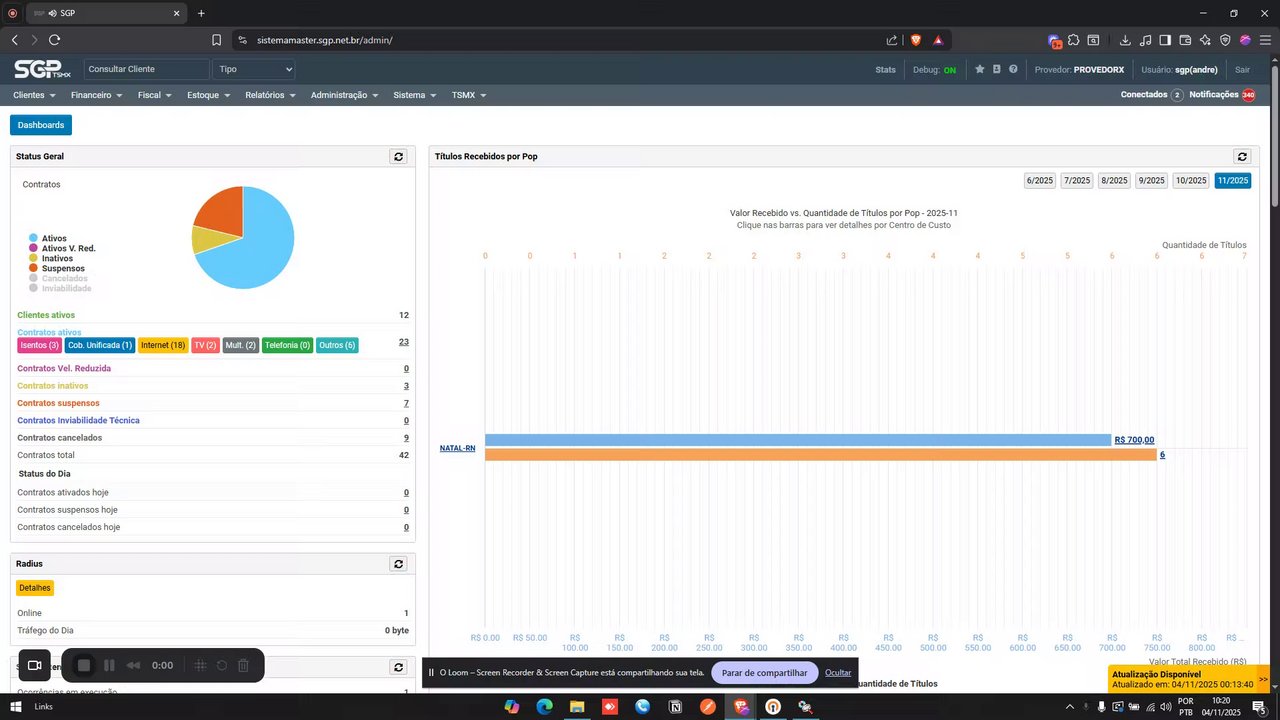Image resolution: width=1280 pixels, height=720 pixels.
Task: Pause the Loom recording
Action: 109,665
